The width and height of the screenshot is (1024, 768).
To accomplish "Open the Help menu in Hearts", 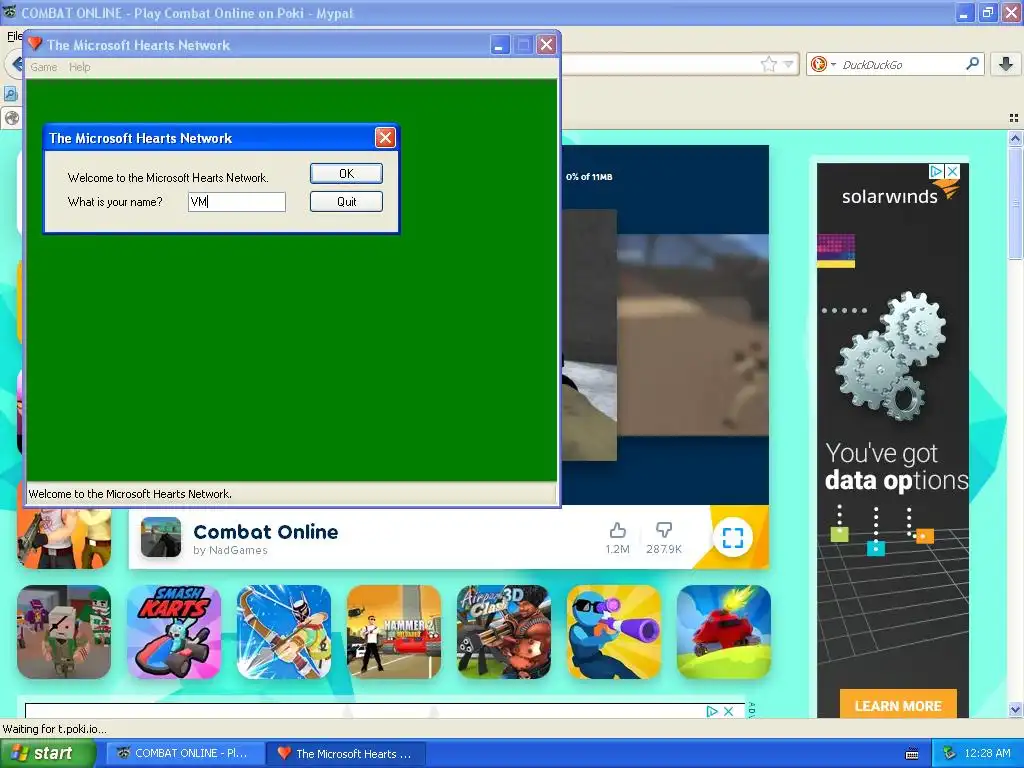I will point(80,67).
